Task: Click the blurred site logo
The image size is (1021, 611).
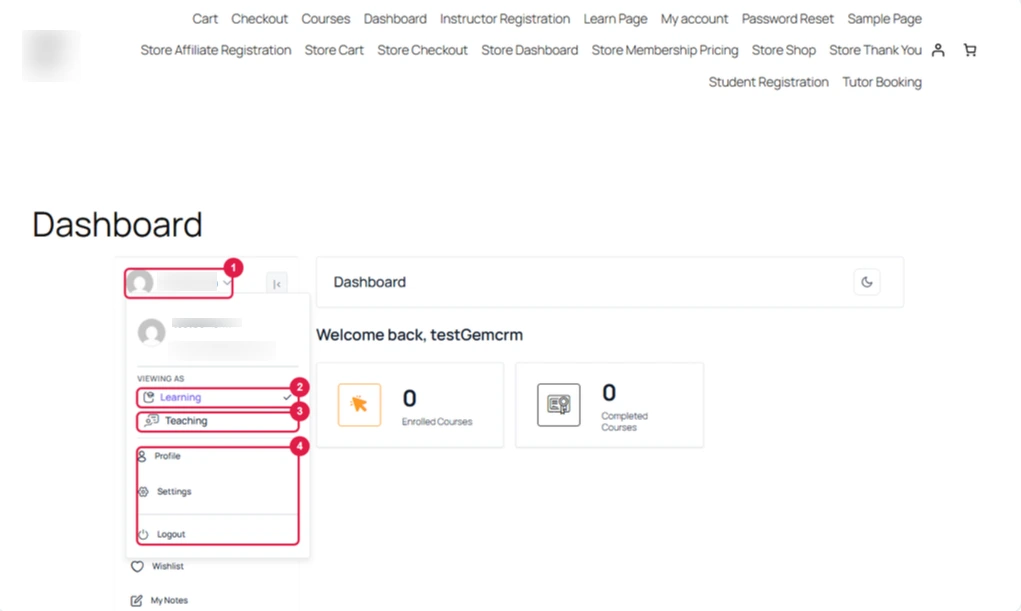Action: click(x=51, y=55)
